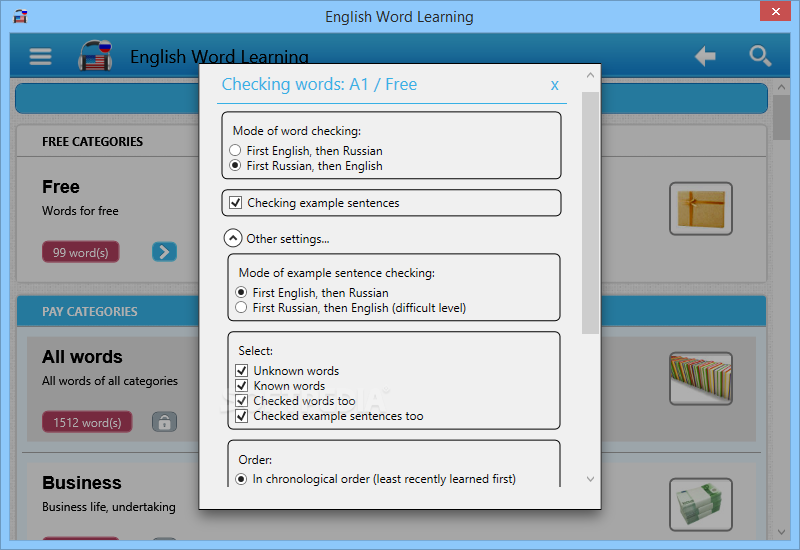This screenshot has width=800, height=550.
Task: Close the English Word Learning window
Action: pos(776,11)
